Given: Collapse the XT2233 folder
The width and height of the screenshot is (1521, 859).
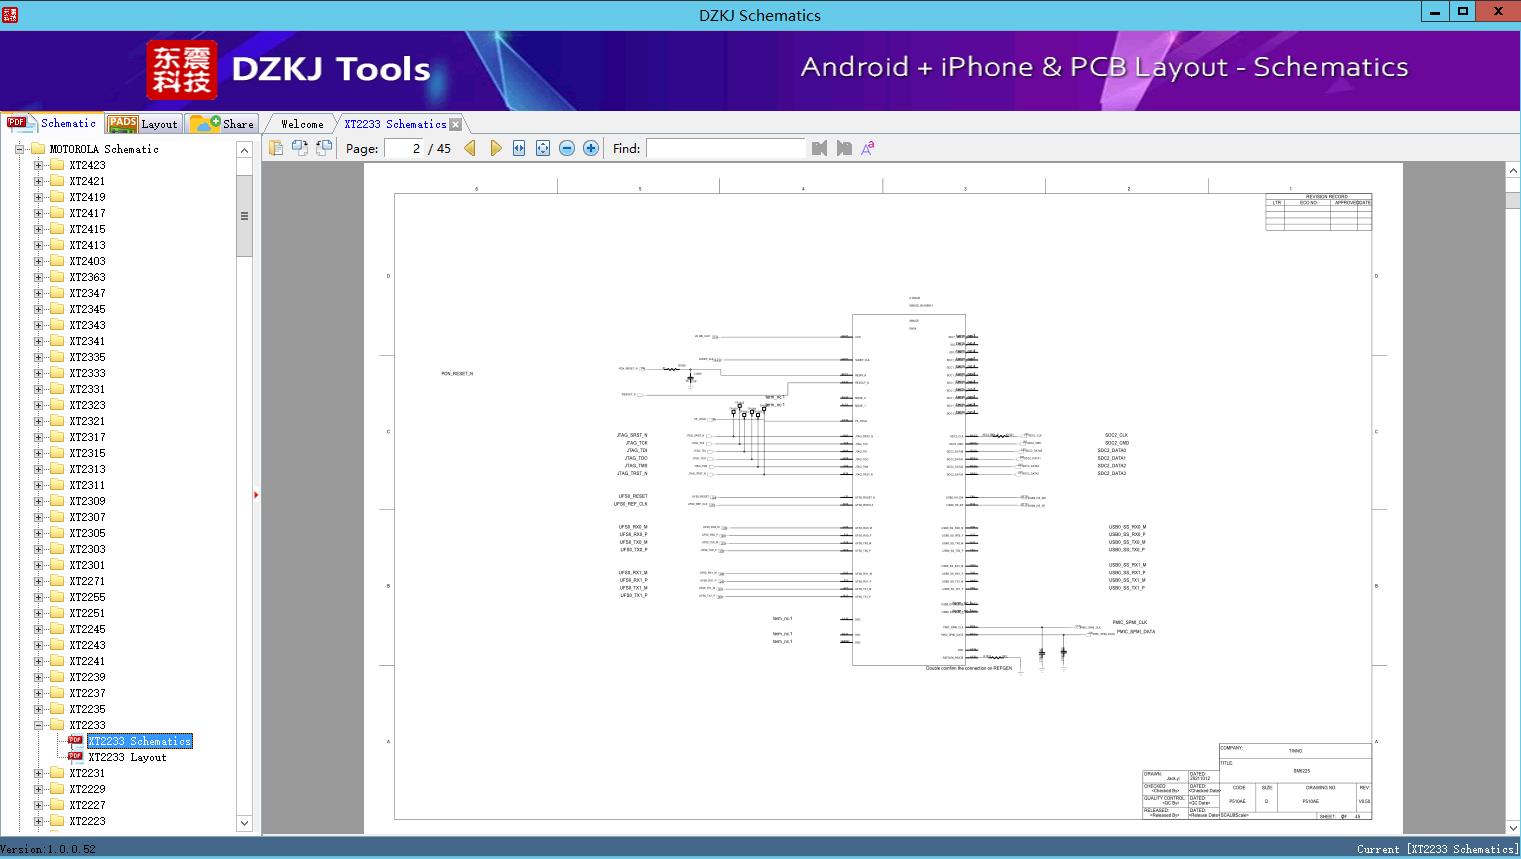Looking at the screenshot, I should point(38,725).
